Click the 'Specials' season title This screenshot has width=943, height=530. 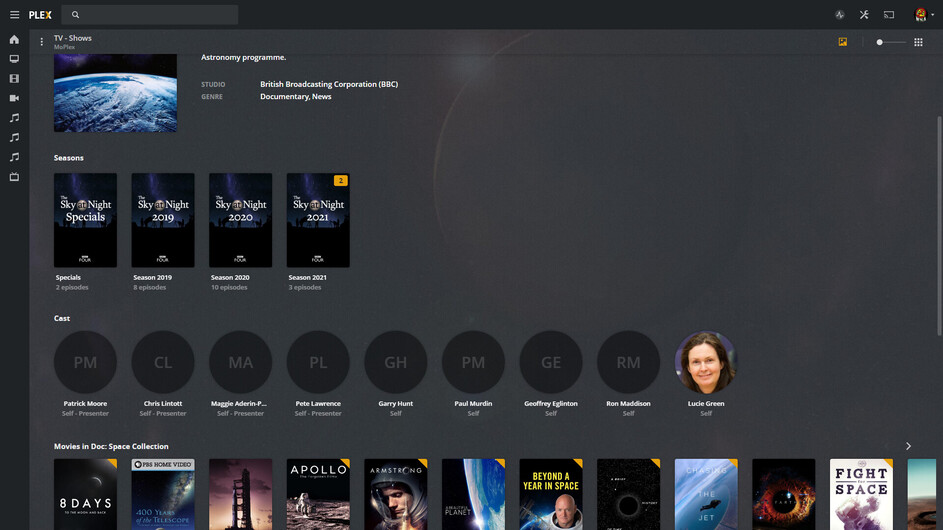point(68,277)
